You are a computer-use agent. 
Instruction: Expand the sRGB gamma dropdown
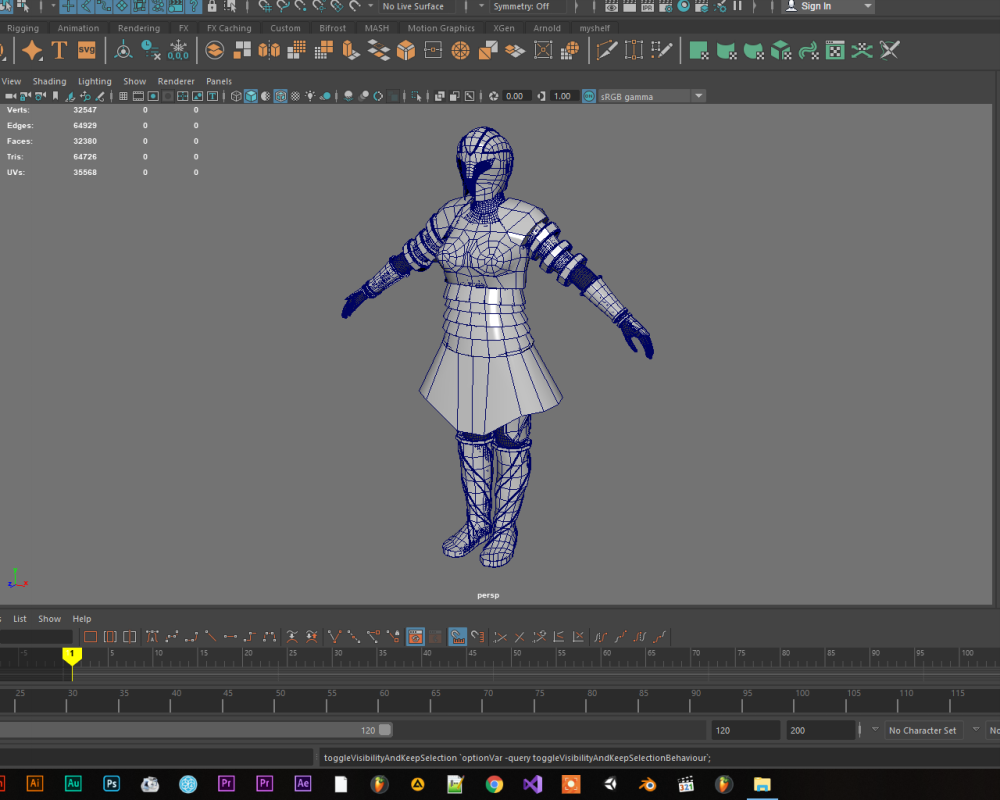[x=697, y=96]
